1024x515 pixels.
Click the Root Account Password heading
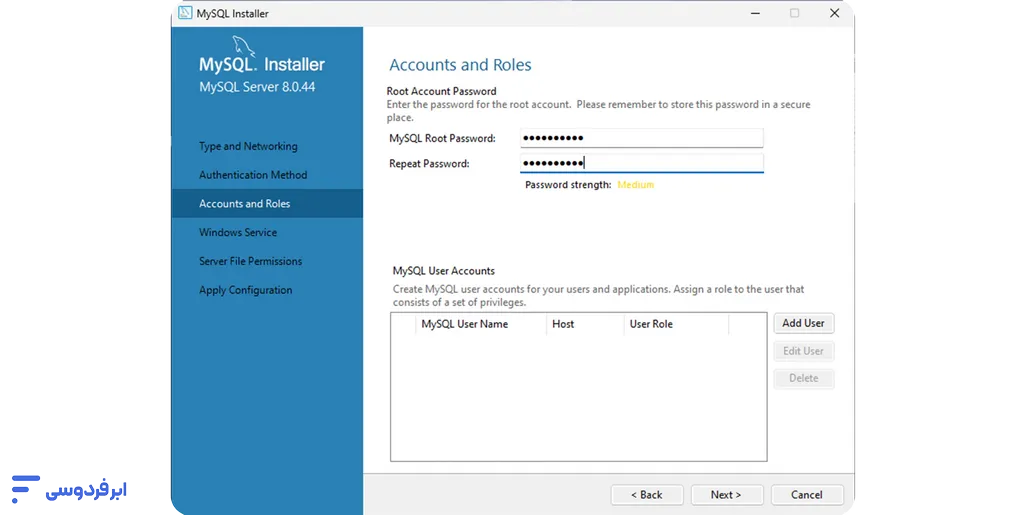click(441, 91)
